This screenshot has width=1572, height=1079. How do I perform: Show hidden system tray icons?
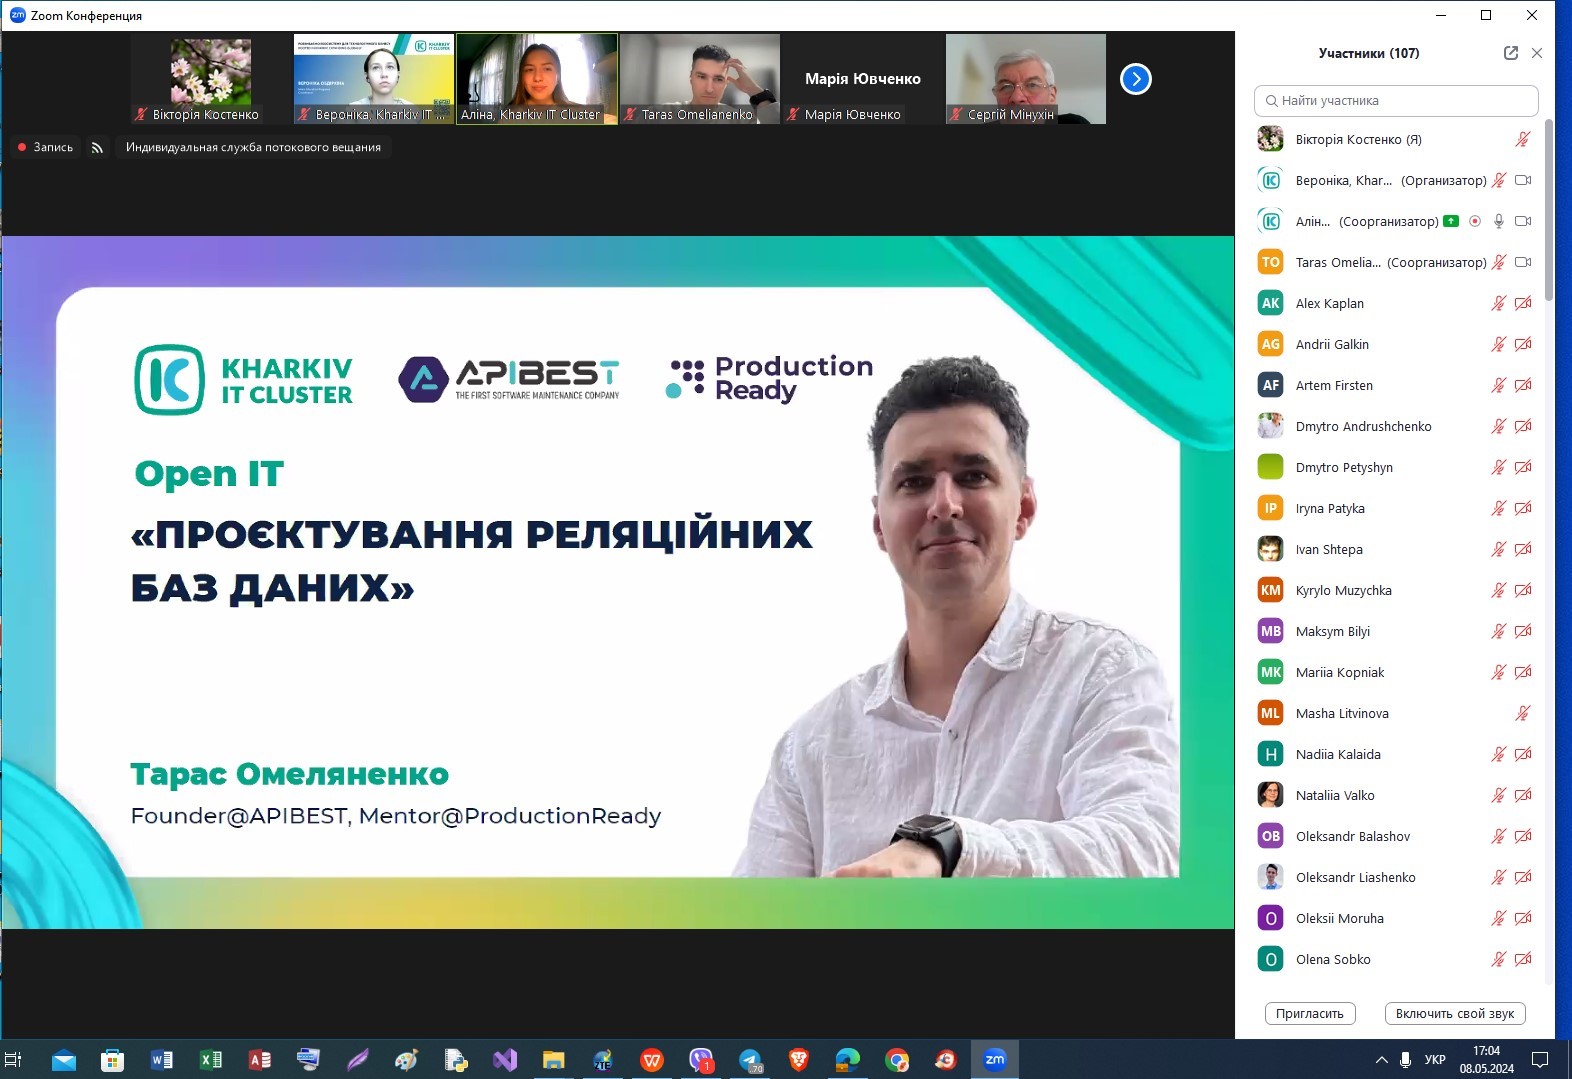[1381, 1060]
